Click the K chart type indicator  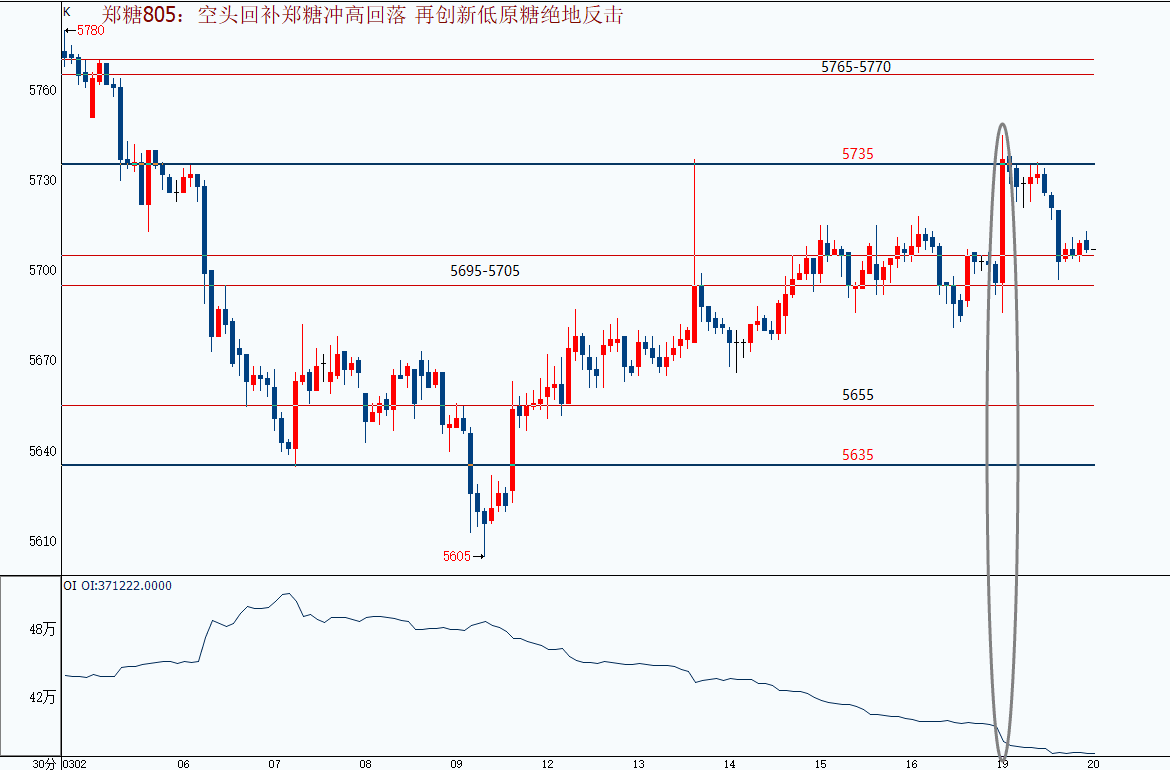[66, 11]
